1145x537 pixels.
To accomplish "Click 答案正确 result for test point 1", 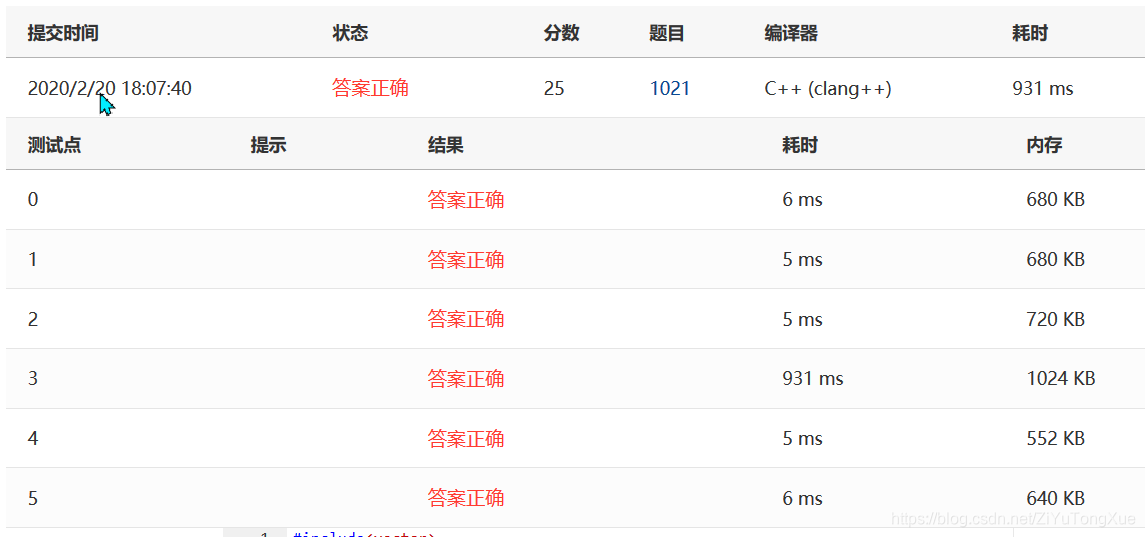I will 466,259.
